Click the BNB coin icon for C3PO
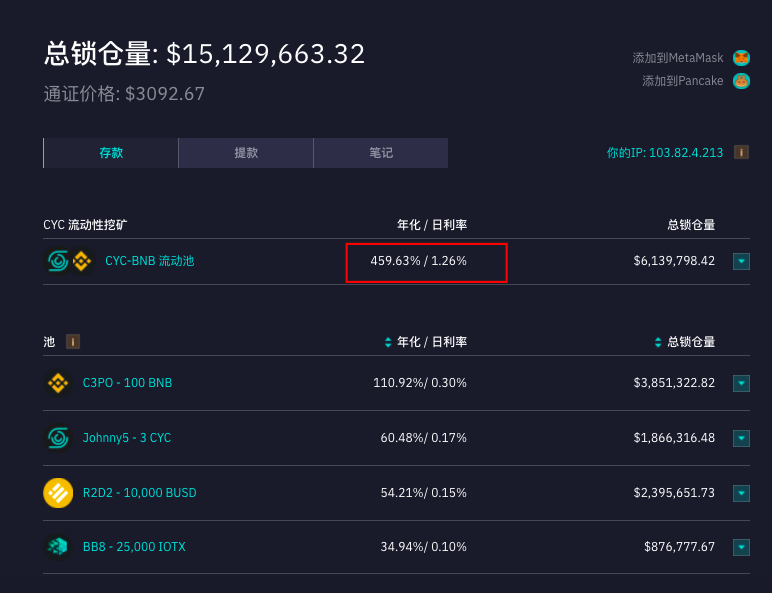 pyautogui.click(x=58, y=383)
